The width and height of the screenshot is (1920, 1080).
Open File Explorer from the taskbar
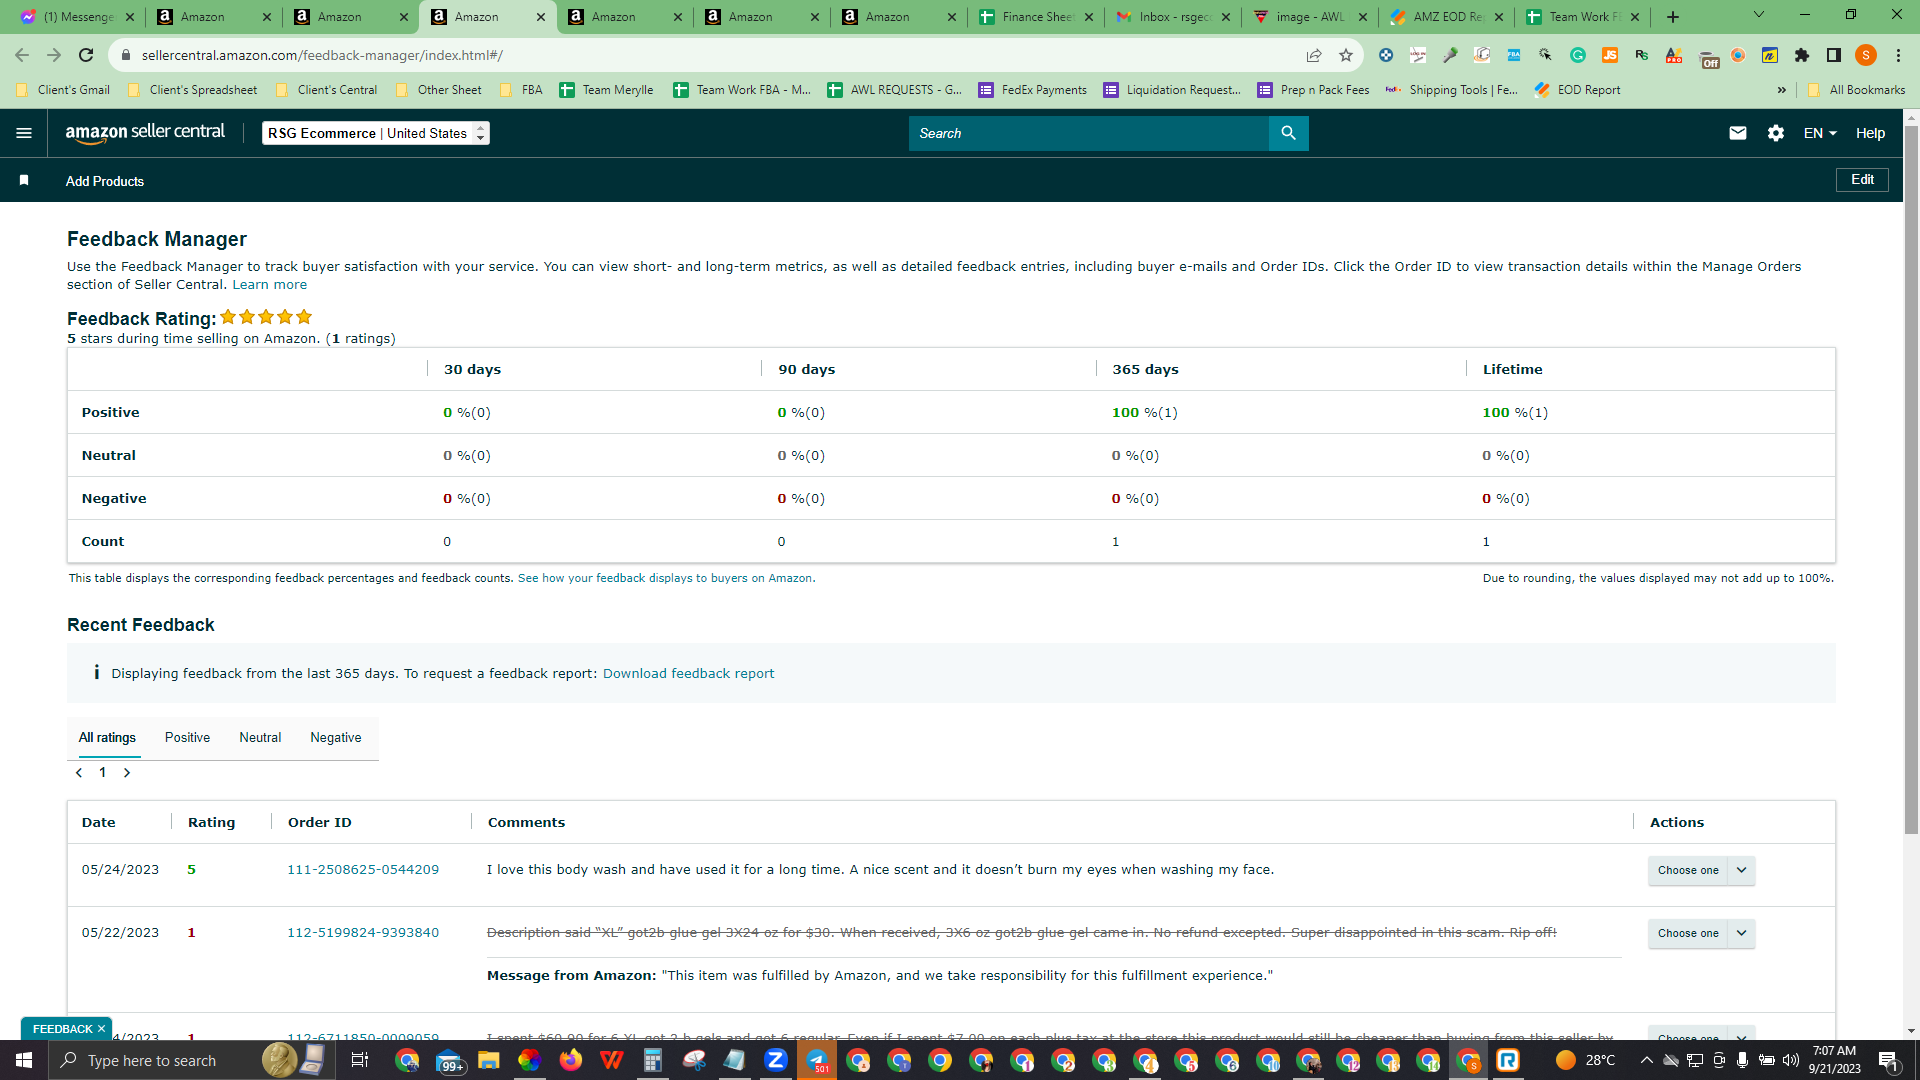(x=489, y=1060)
